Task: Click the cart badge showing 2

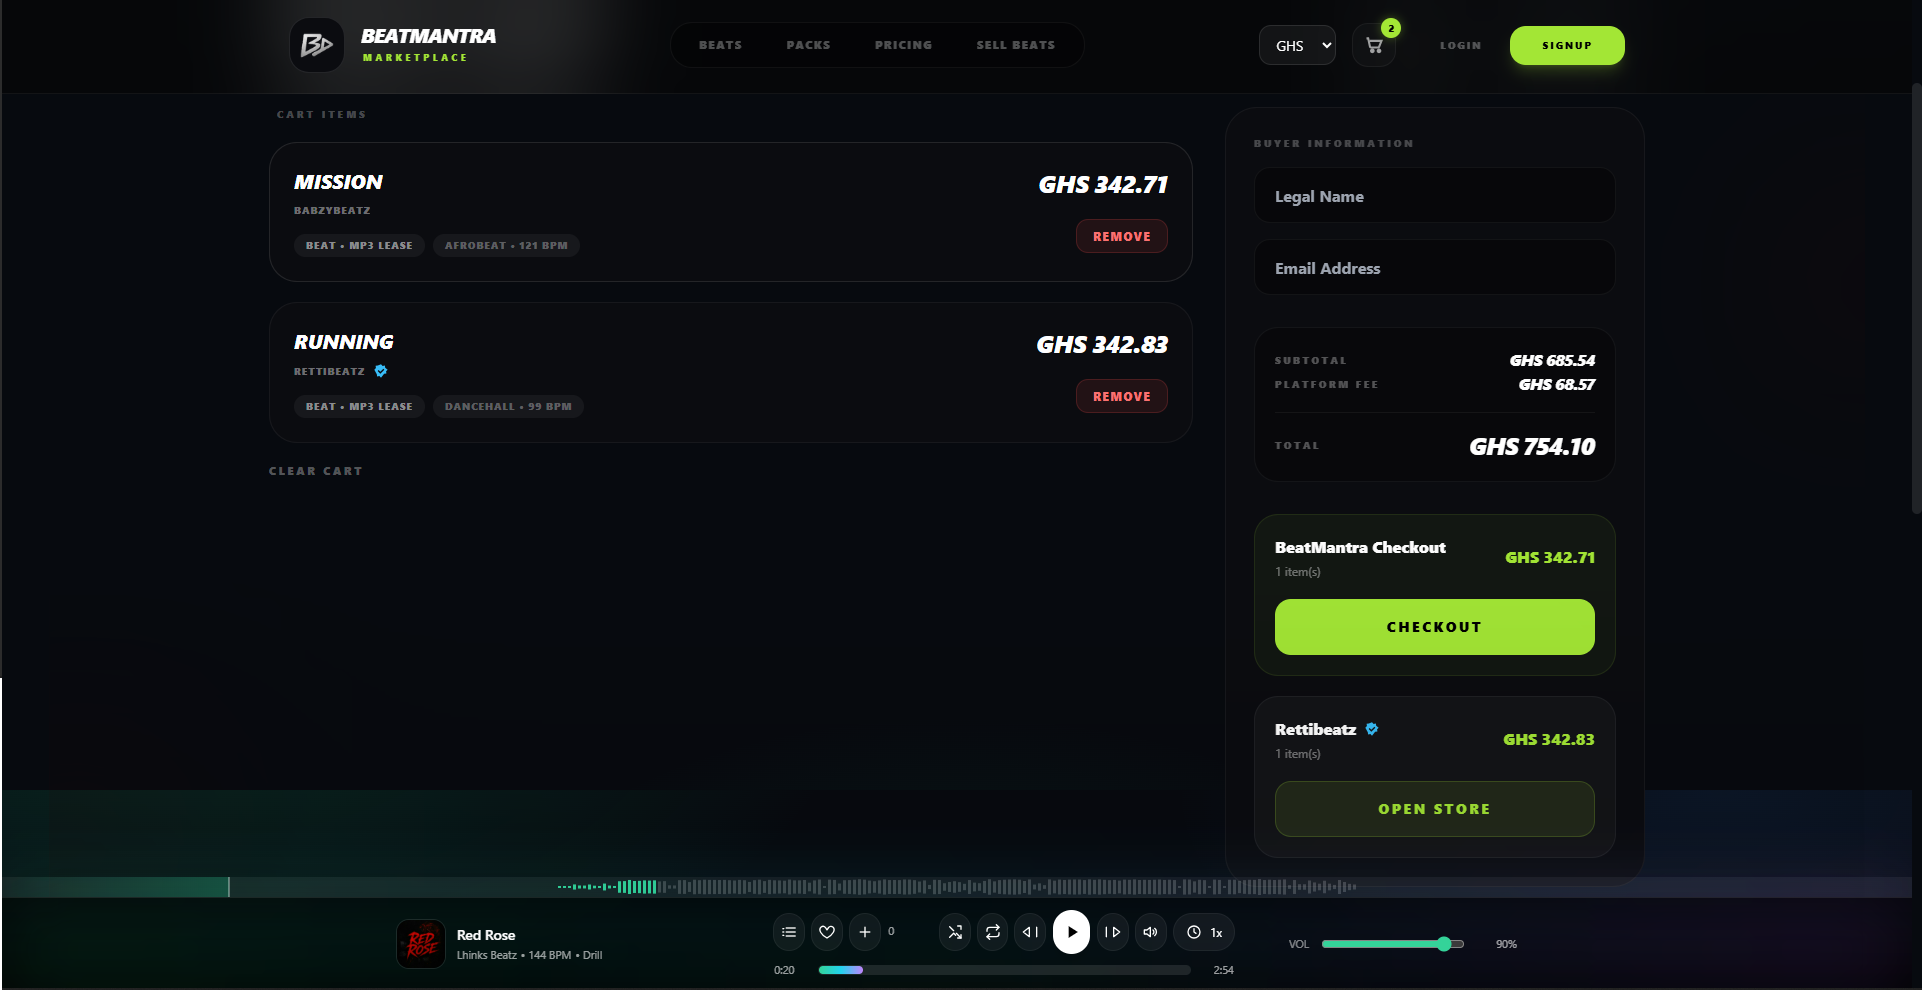Action: pyautogui.click(x=1390, y=28)
